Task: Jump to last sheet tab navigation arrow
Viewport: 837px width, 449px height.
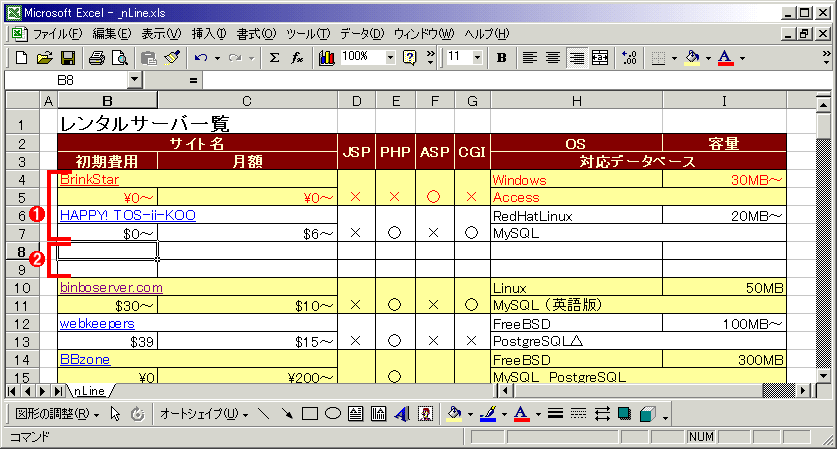Action: coord(57,391)
